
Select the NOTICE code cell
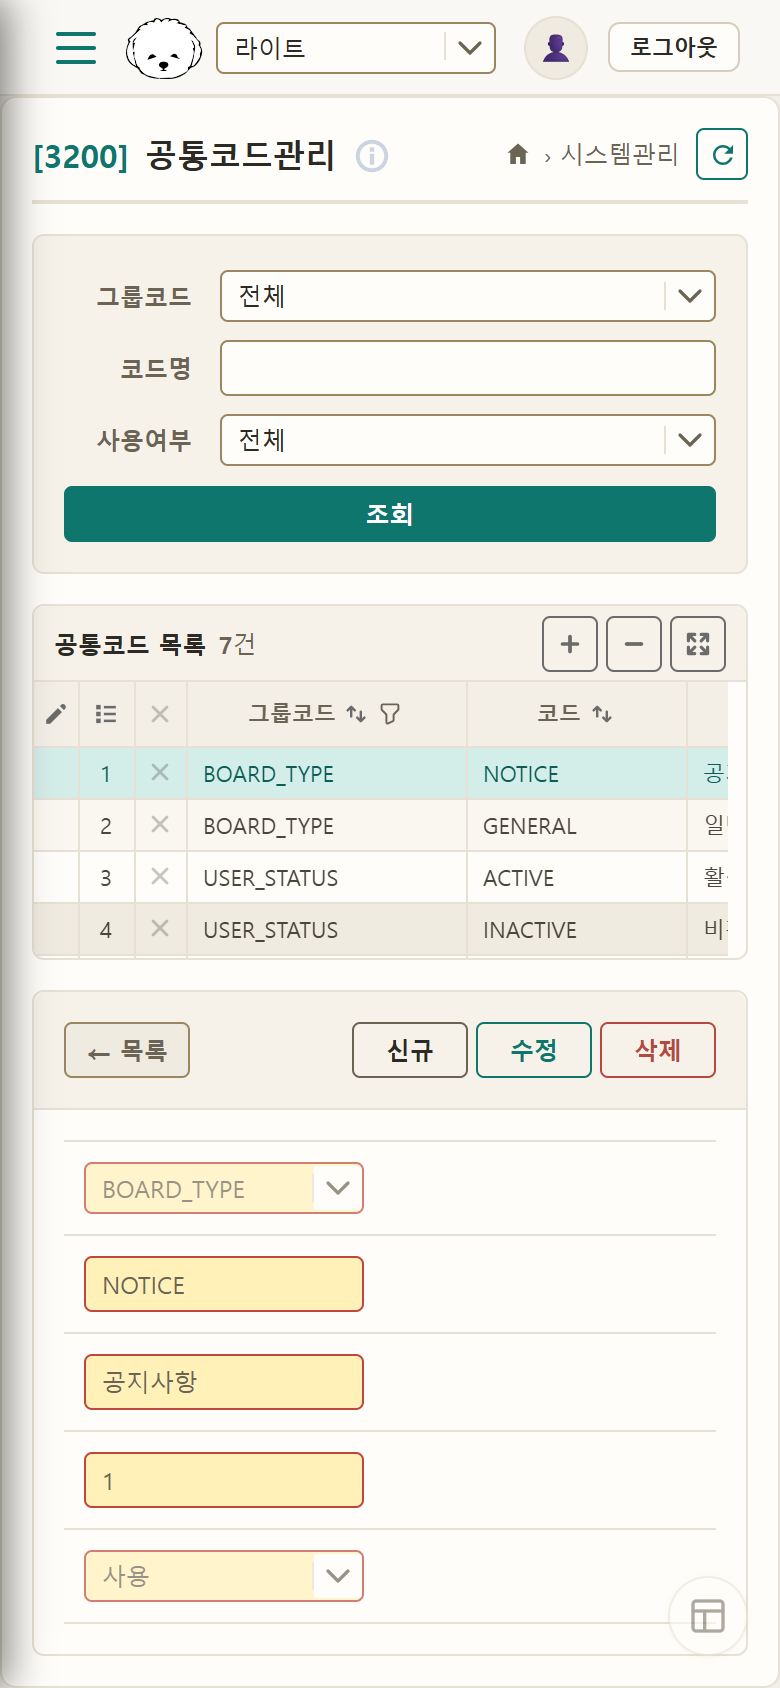[577, 773]
